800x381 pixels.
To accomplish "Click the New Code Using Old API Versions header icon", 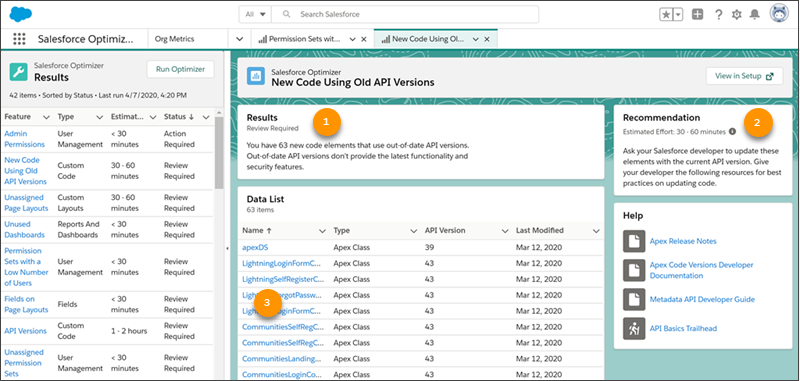I will 256,76.
